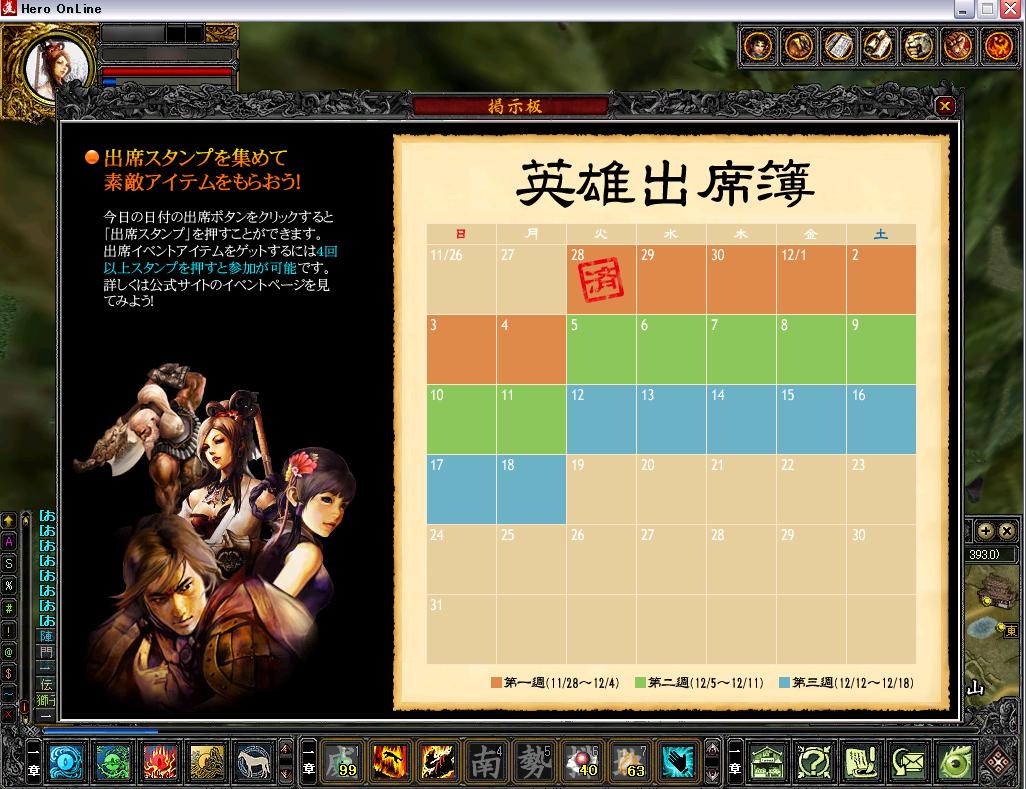Screen dimensions: 1026x789
Task: Click the red flame hand skill icon
Action: coord(160,762)
